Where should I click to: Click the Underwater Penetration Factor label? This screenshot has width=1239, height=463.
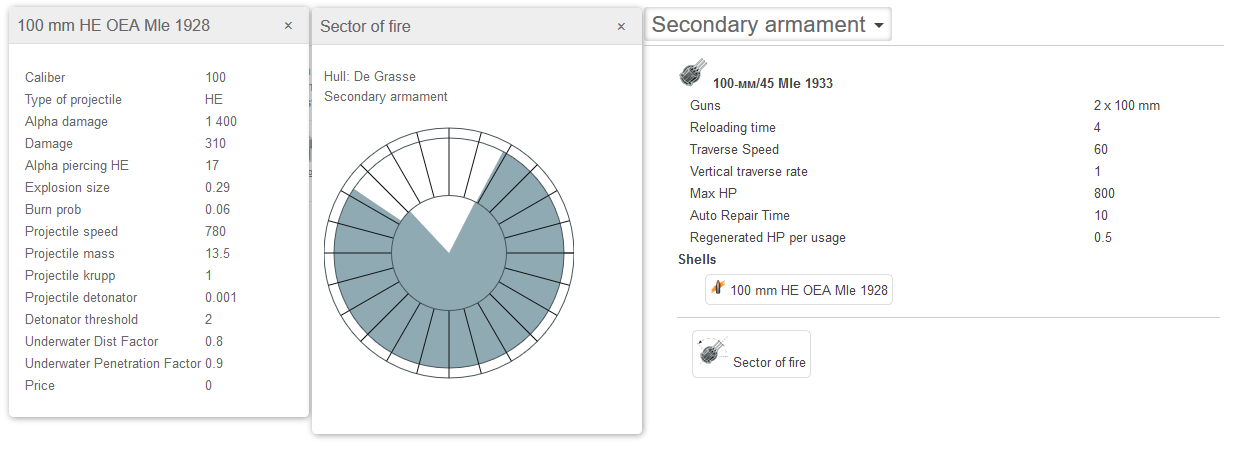[110, 364]
